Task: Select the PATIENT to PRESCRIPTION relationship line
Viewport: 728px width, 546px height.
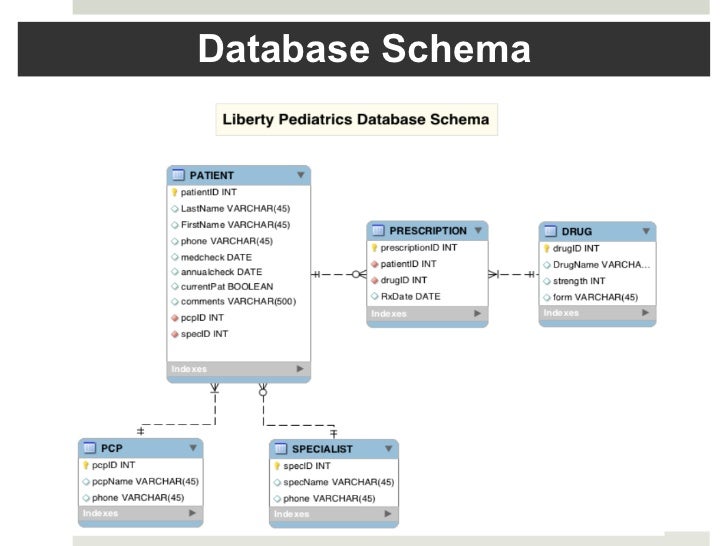Action: 338,274
